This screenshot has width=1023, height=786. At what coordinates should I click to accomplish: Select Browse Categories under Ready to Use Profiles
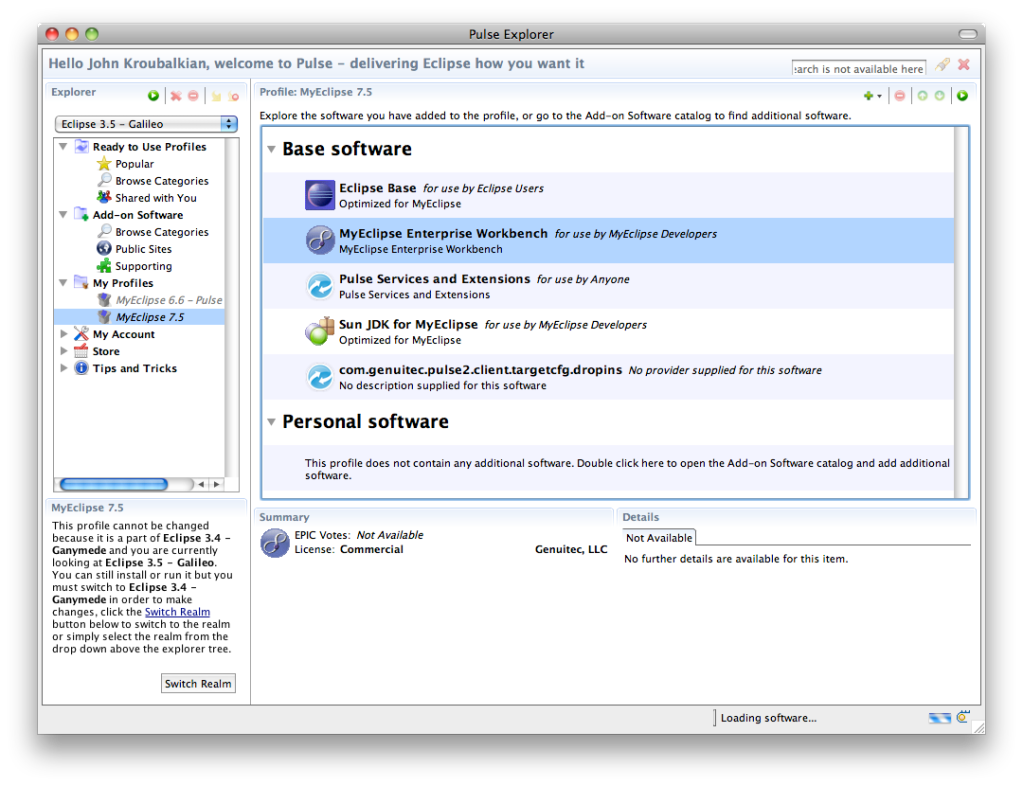(162, 181)
